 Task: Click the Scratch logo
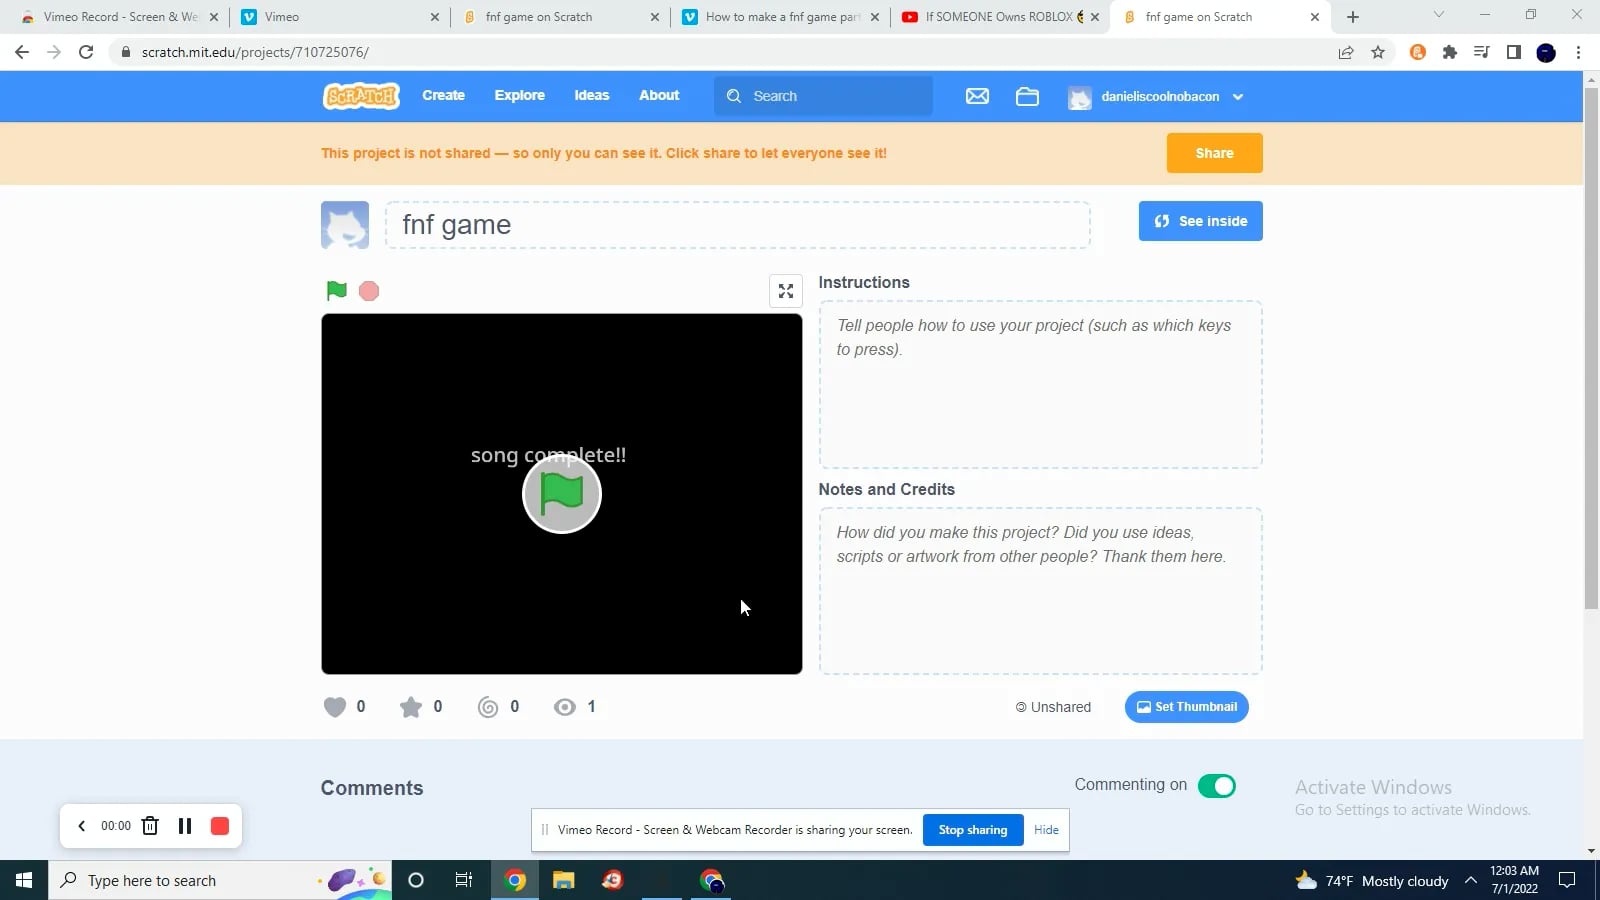[360, 96]
